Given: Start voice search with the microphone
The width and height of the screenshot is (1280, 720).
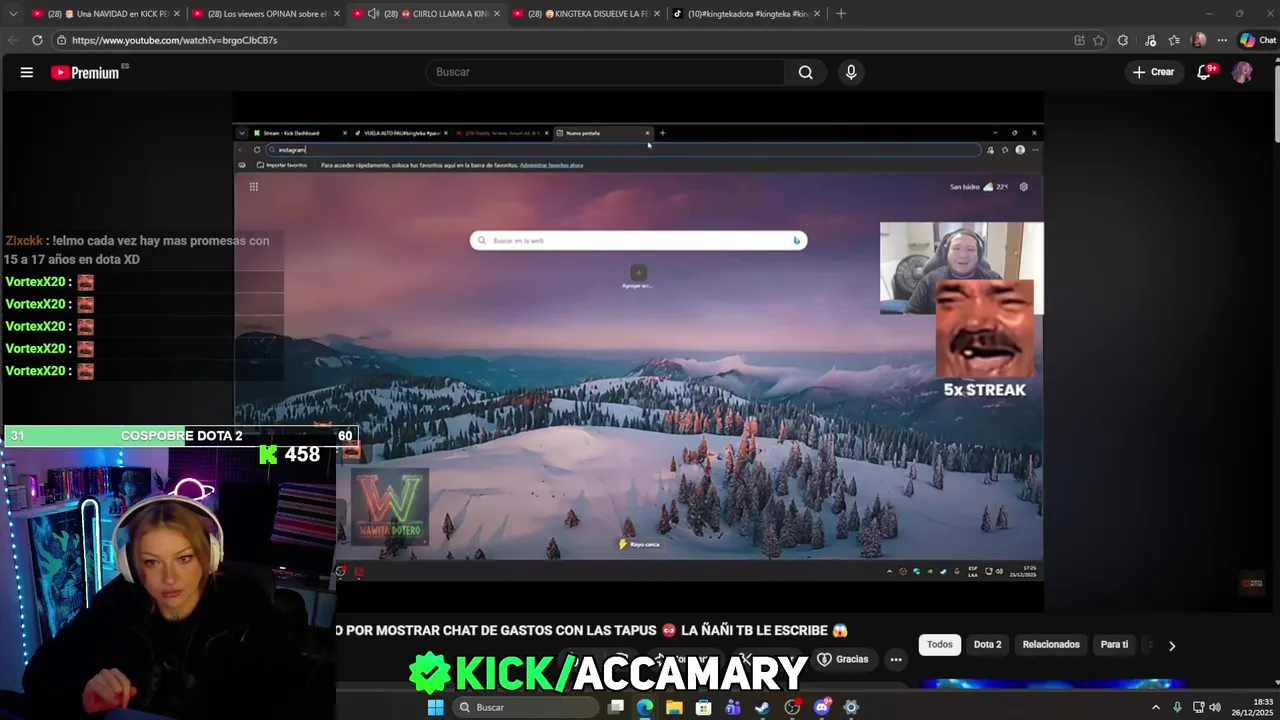Looking at the screenshot, I should [x=851, y=72].
